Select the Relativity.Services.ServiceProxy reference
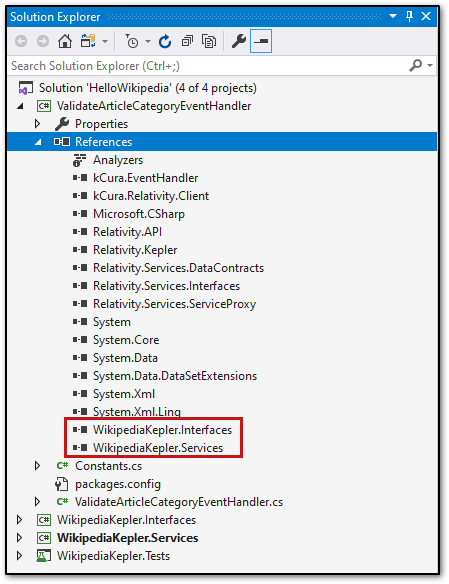This screenshot has height=584, width=449. (174, 304)
